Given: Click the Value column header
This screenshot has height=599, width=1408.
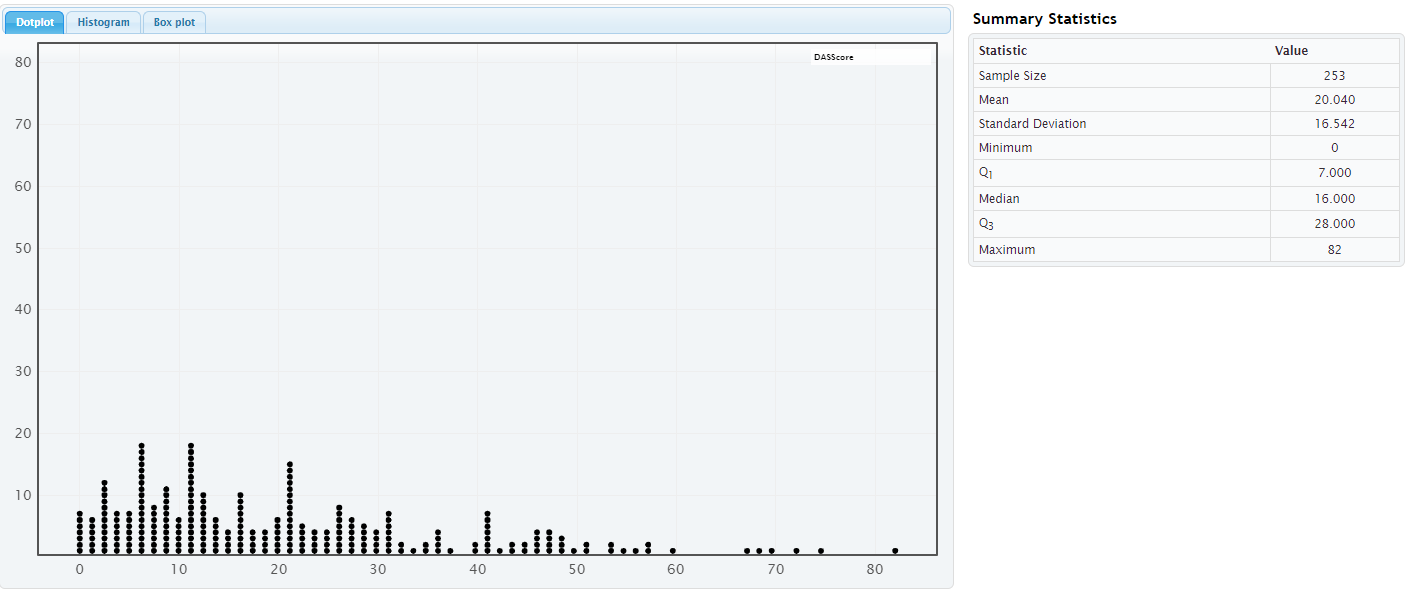Looking at the screenshot, I should (x=1291, y=50).
